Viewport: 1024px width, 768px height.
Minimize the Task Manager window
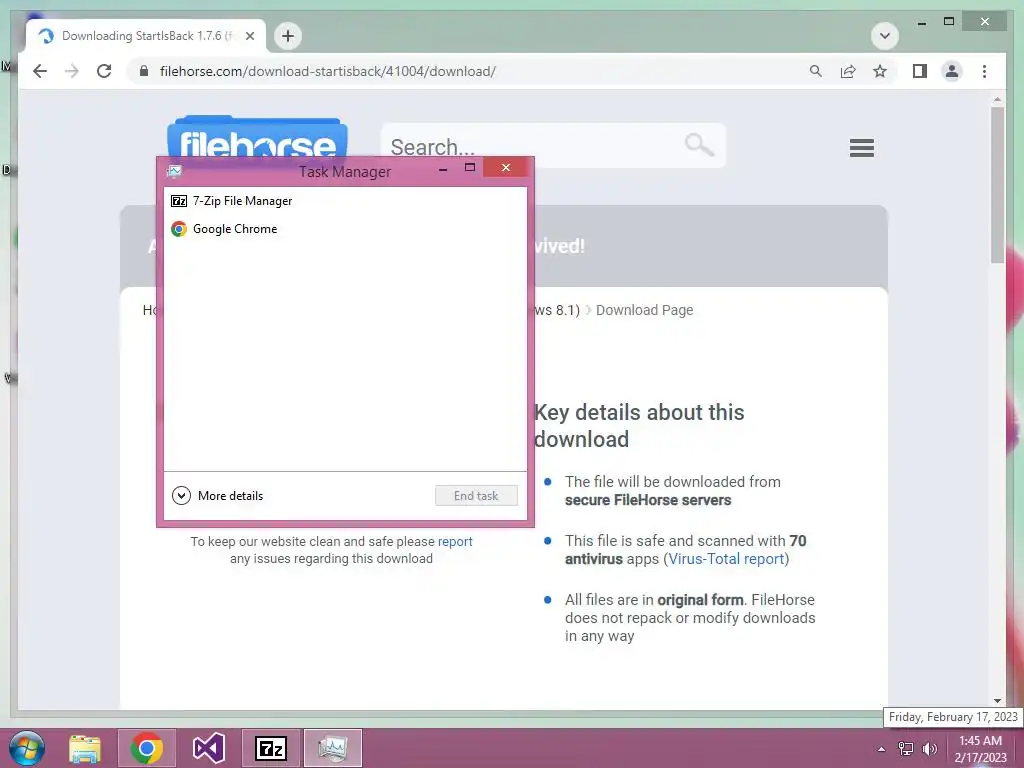coord(443,168)
